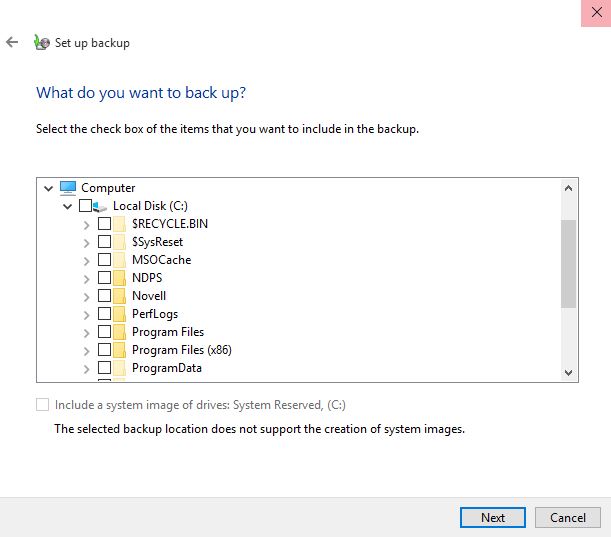
Task: Check the Program Files (x86) checkbox
Action: (x=104, y=350)
